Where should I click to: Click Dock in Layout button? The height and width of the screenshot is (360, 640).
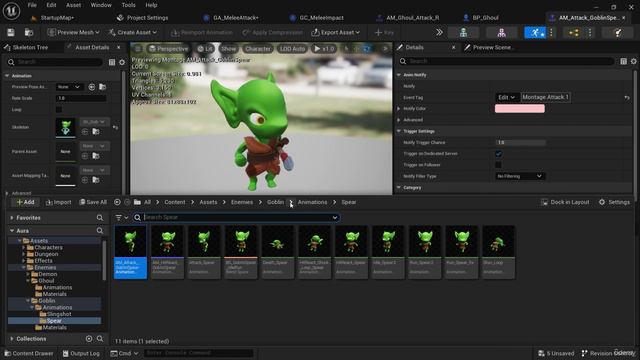[x=565, y=202]
